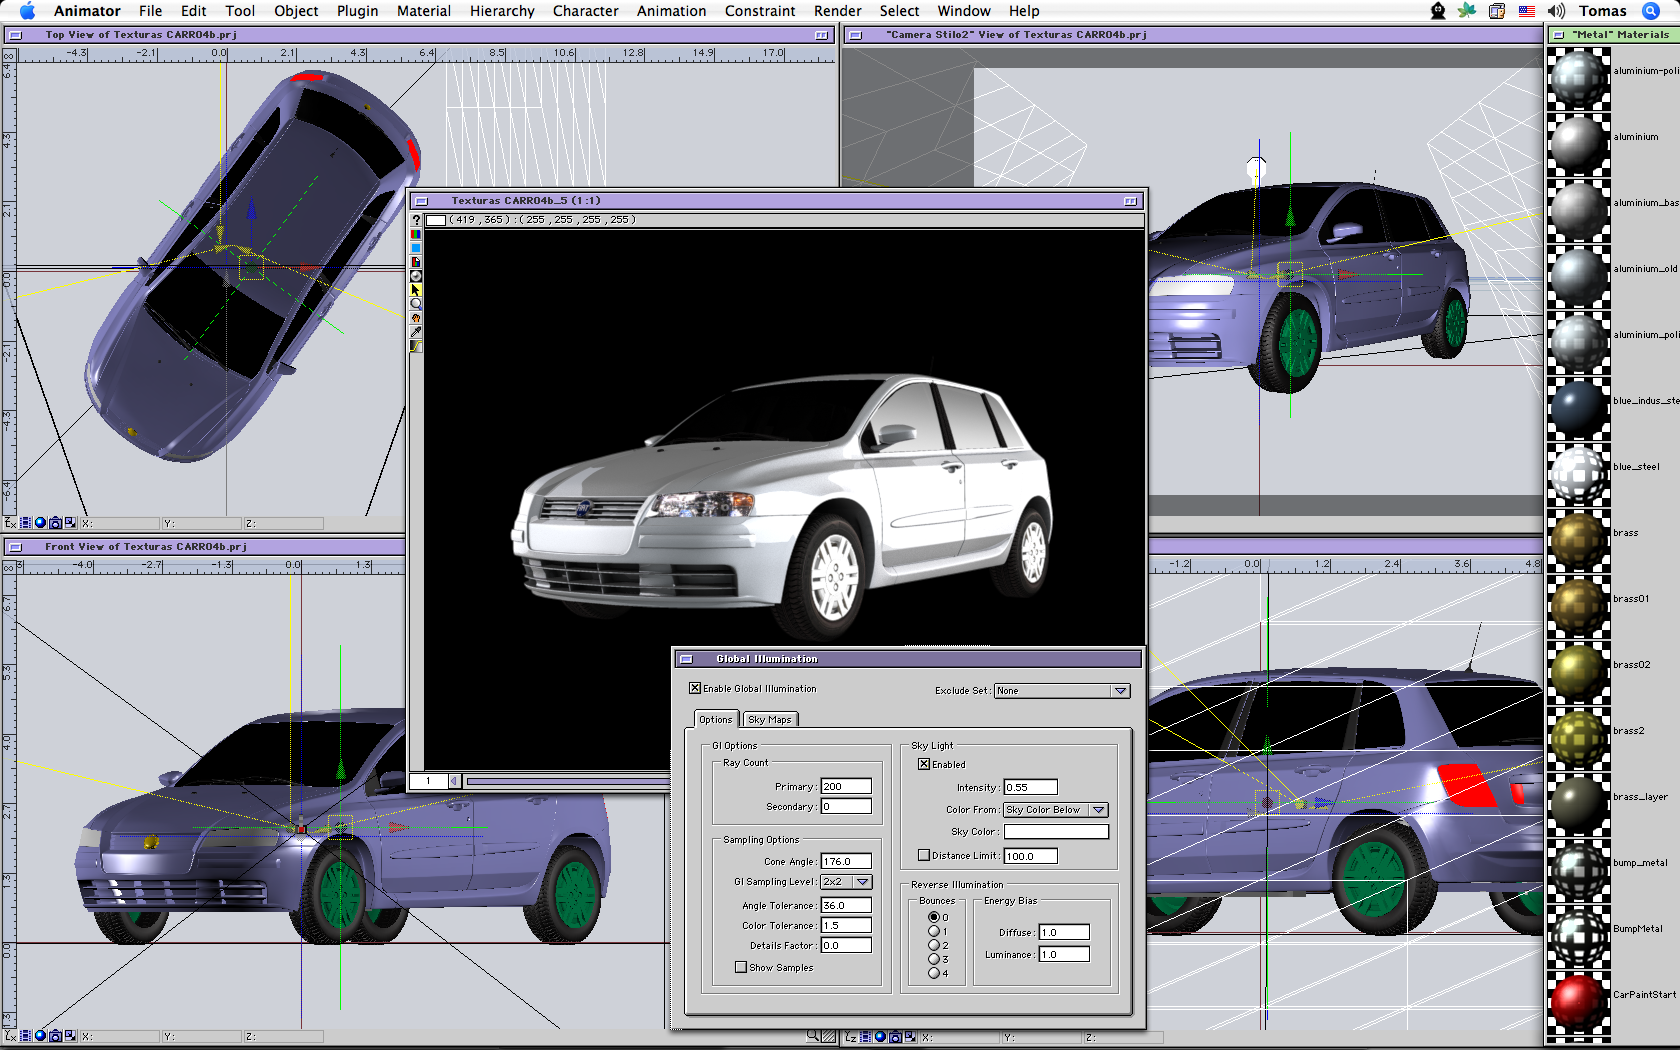Select the 2 bounces radio button
1680x1050 pixels.
tap(934, 945)
